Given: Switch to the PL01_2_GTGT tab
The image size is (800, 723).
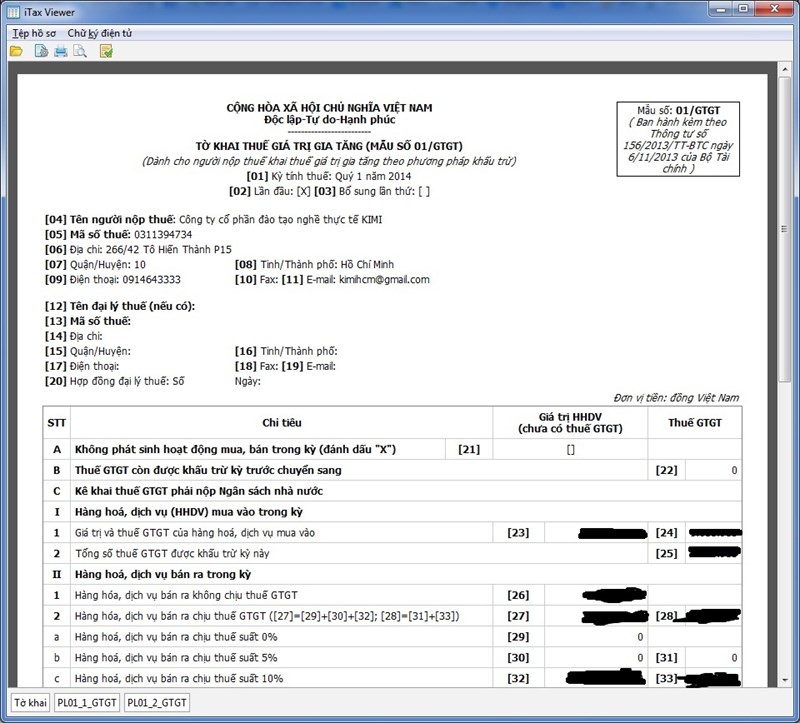Looking at the screenshot, I should point(154,703).
